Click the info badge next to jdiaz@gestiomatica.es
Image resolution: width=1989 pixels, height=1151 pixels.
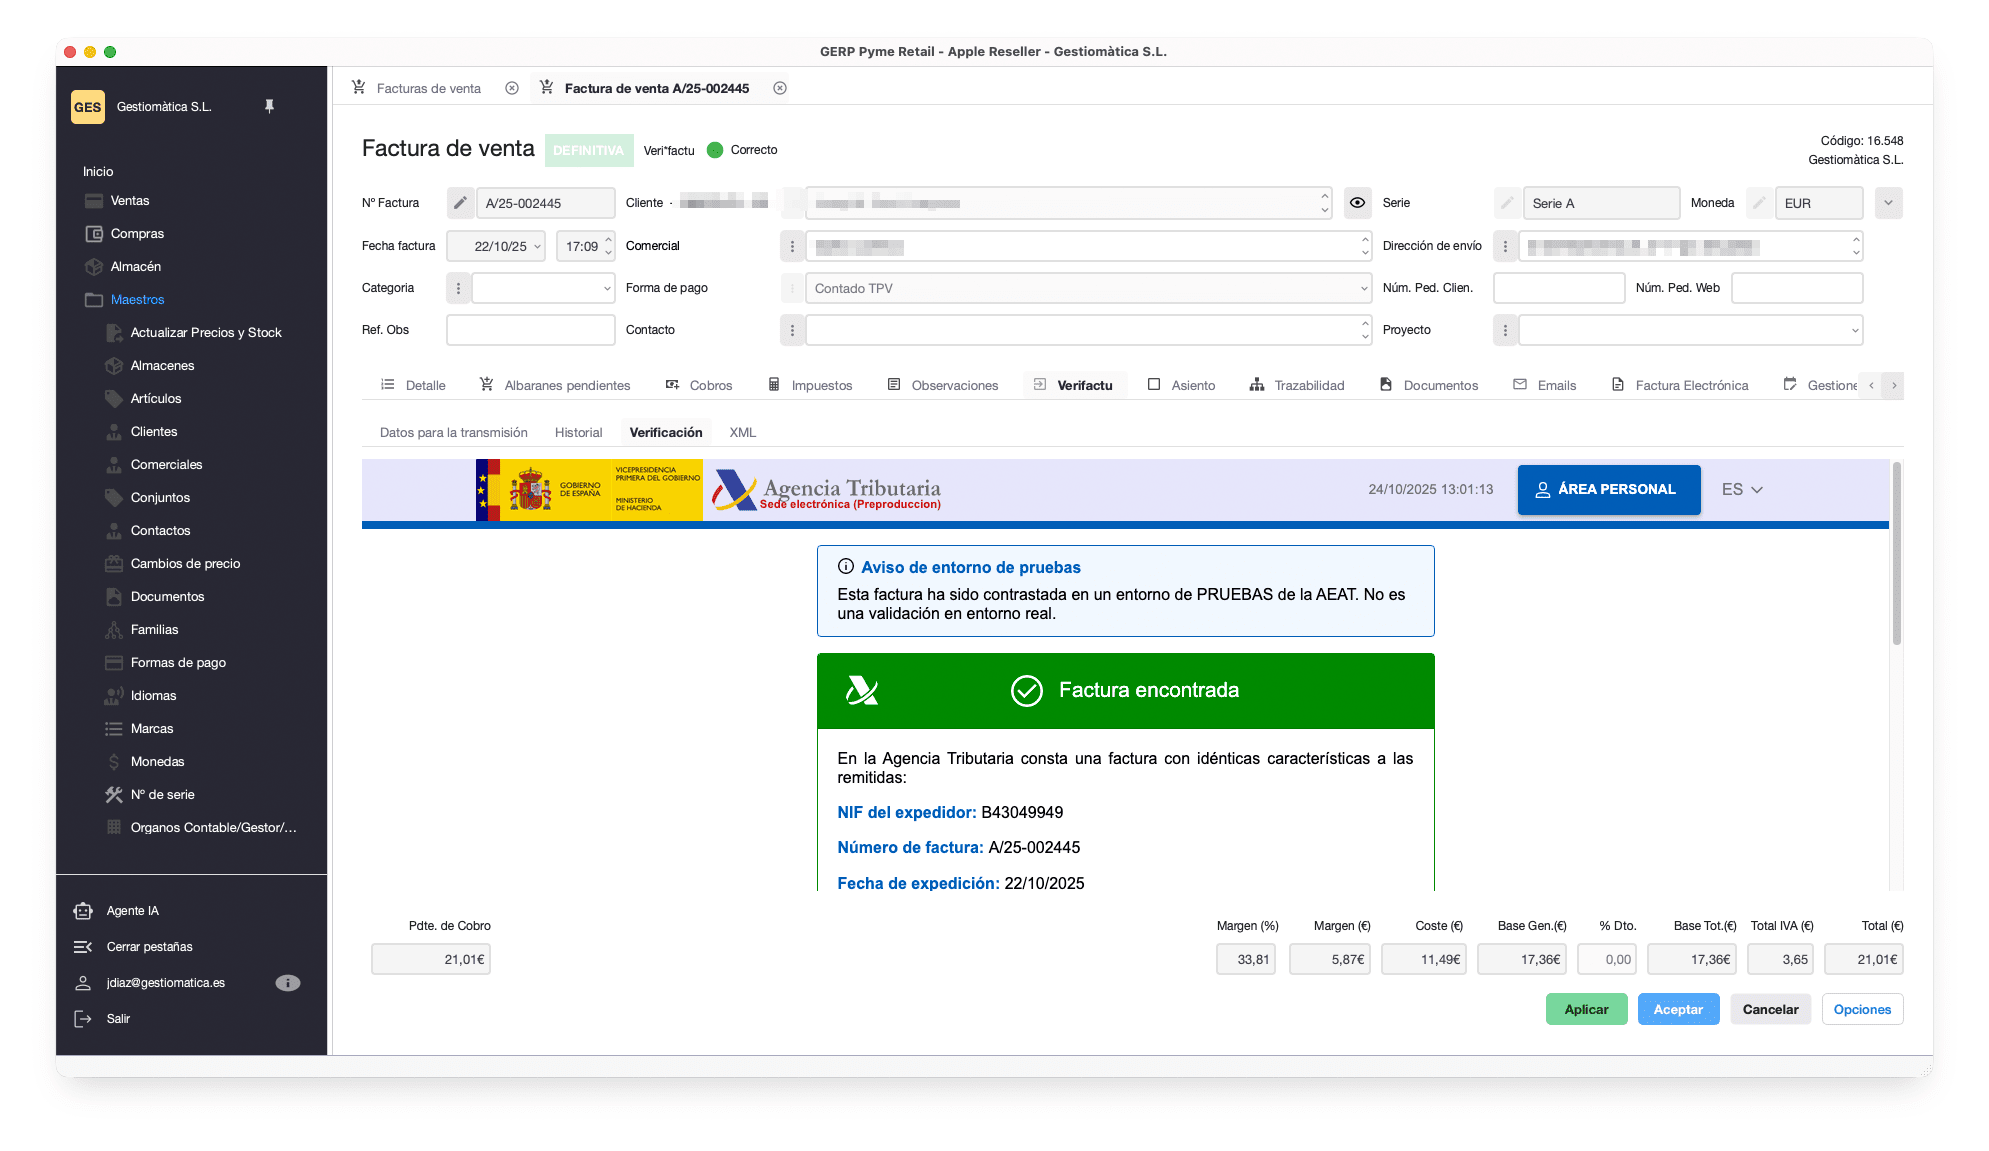(x=287, y=983)
